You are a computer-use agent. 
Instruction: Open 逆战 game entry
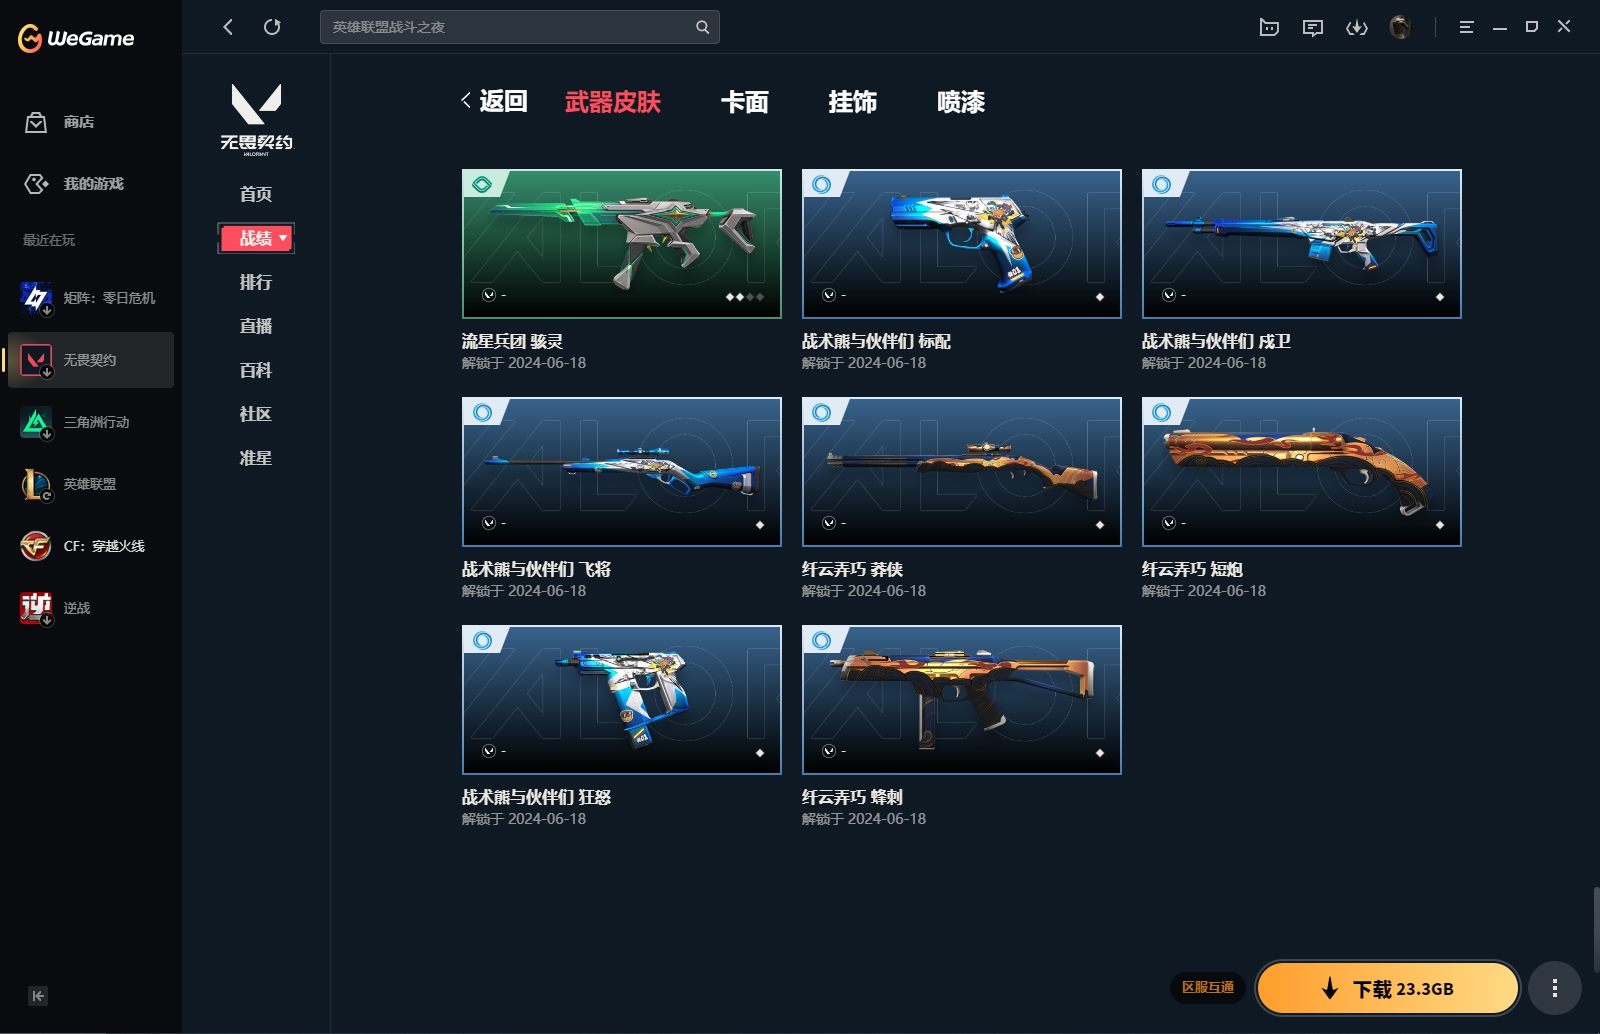point(90,608)
